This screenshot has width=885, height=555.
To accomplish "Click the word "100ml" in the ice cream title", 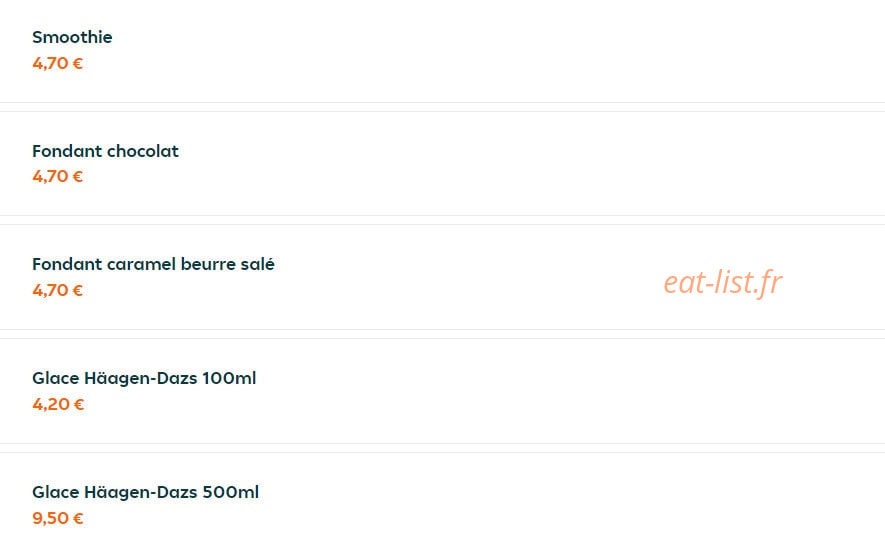I will [x=229, y=378].
